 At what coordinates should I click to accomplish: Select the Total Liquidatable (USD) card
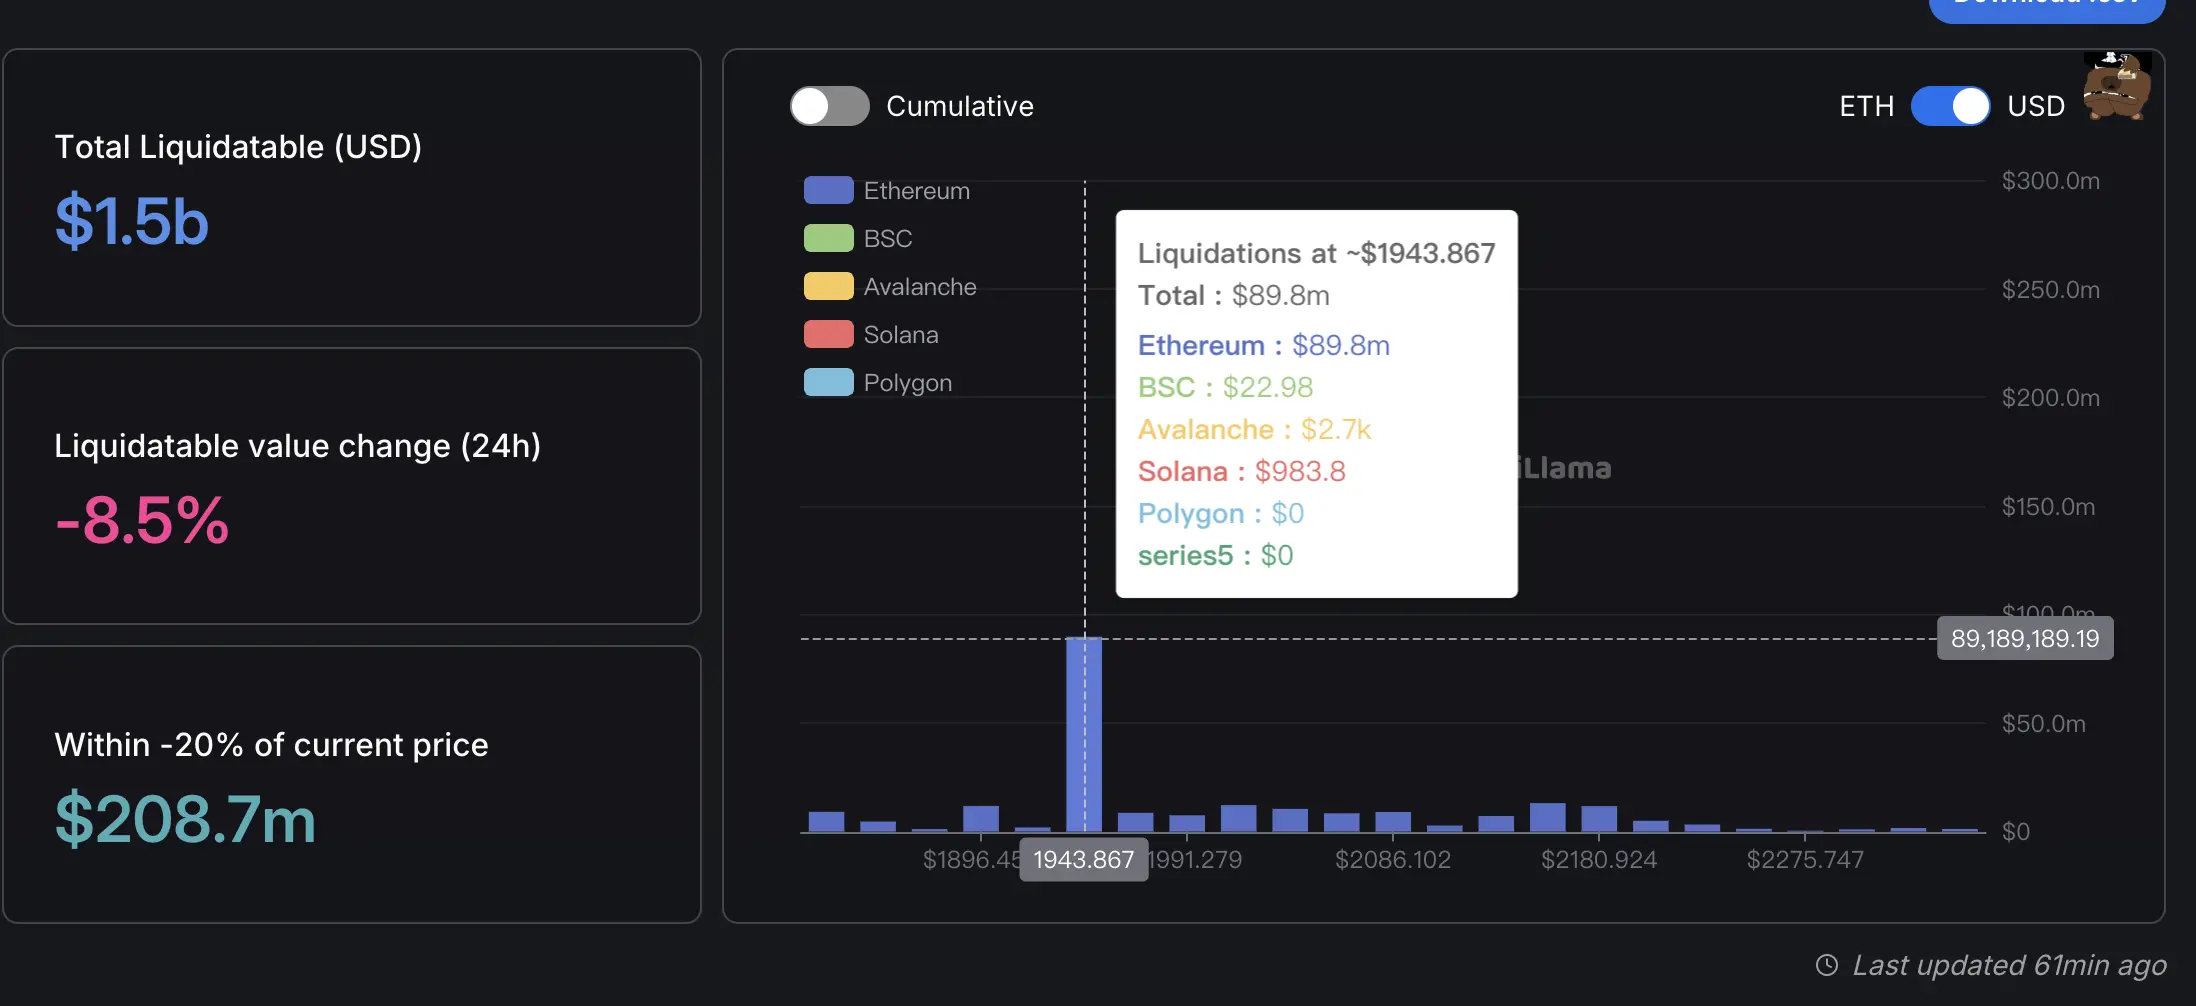(352, 187)
